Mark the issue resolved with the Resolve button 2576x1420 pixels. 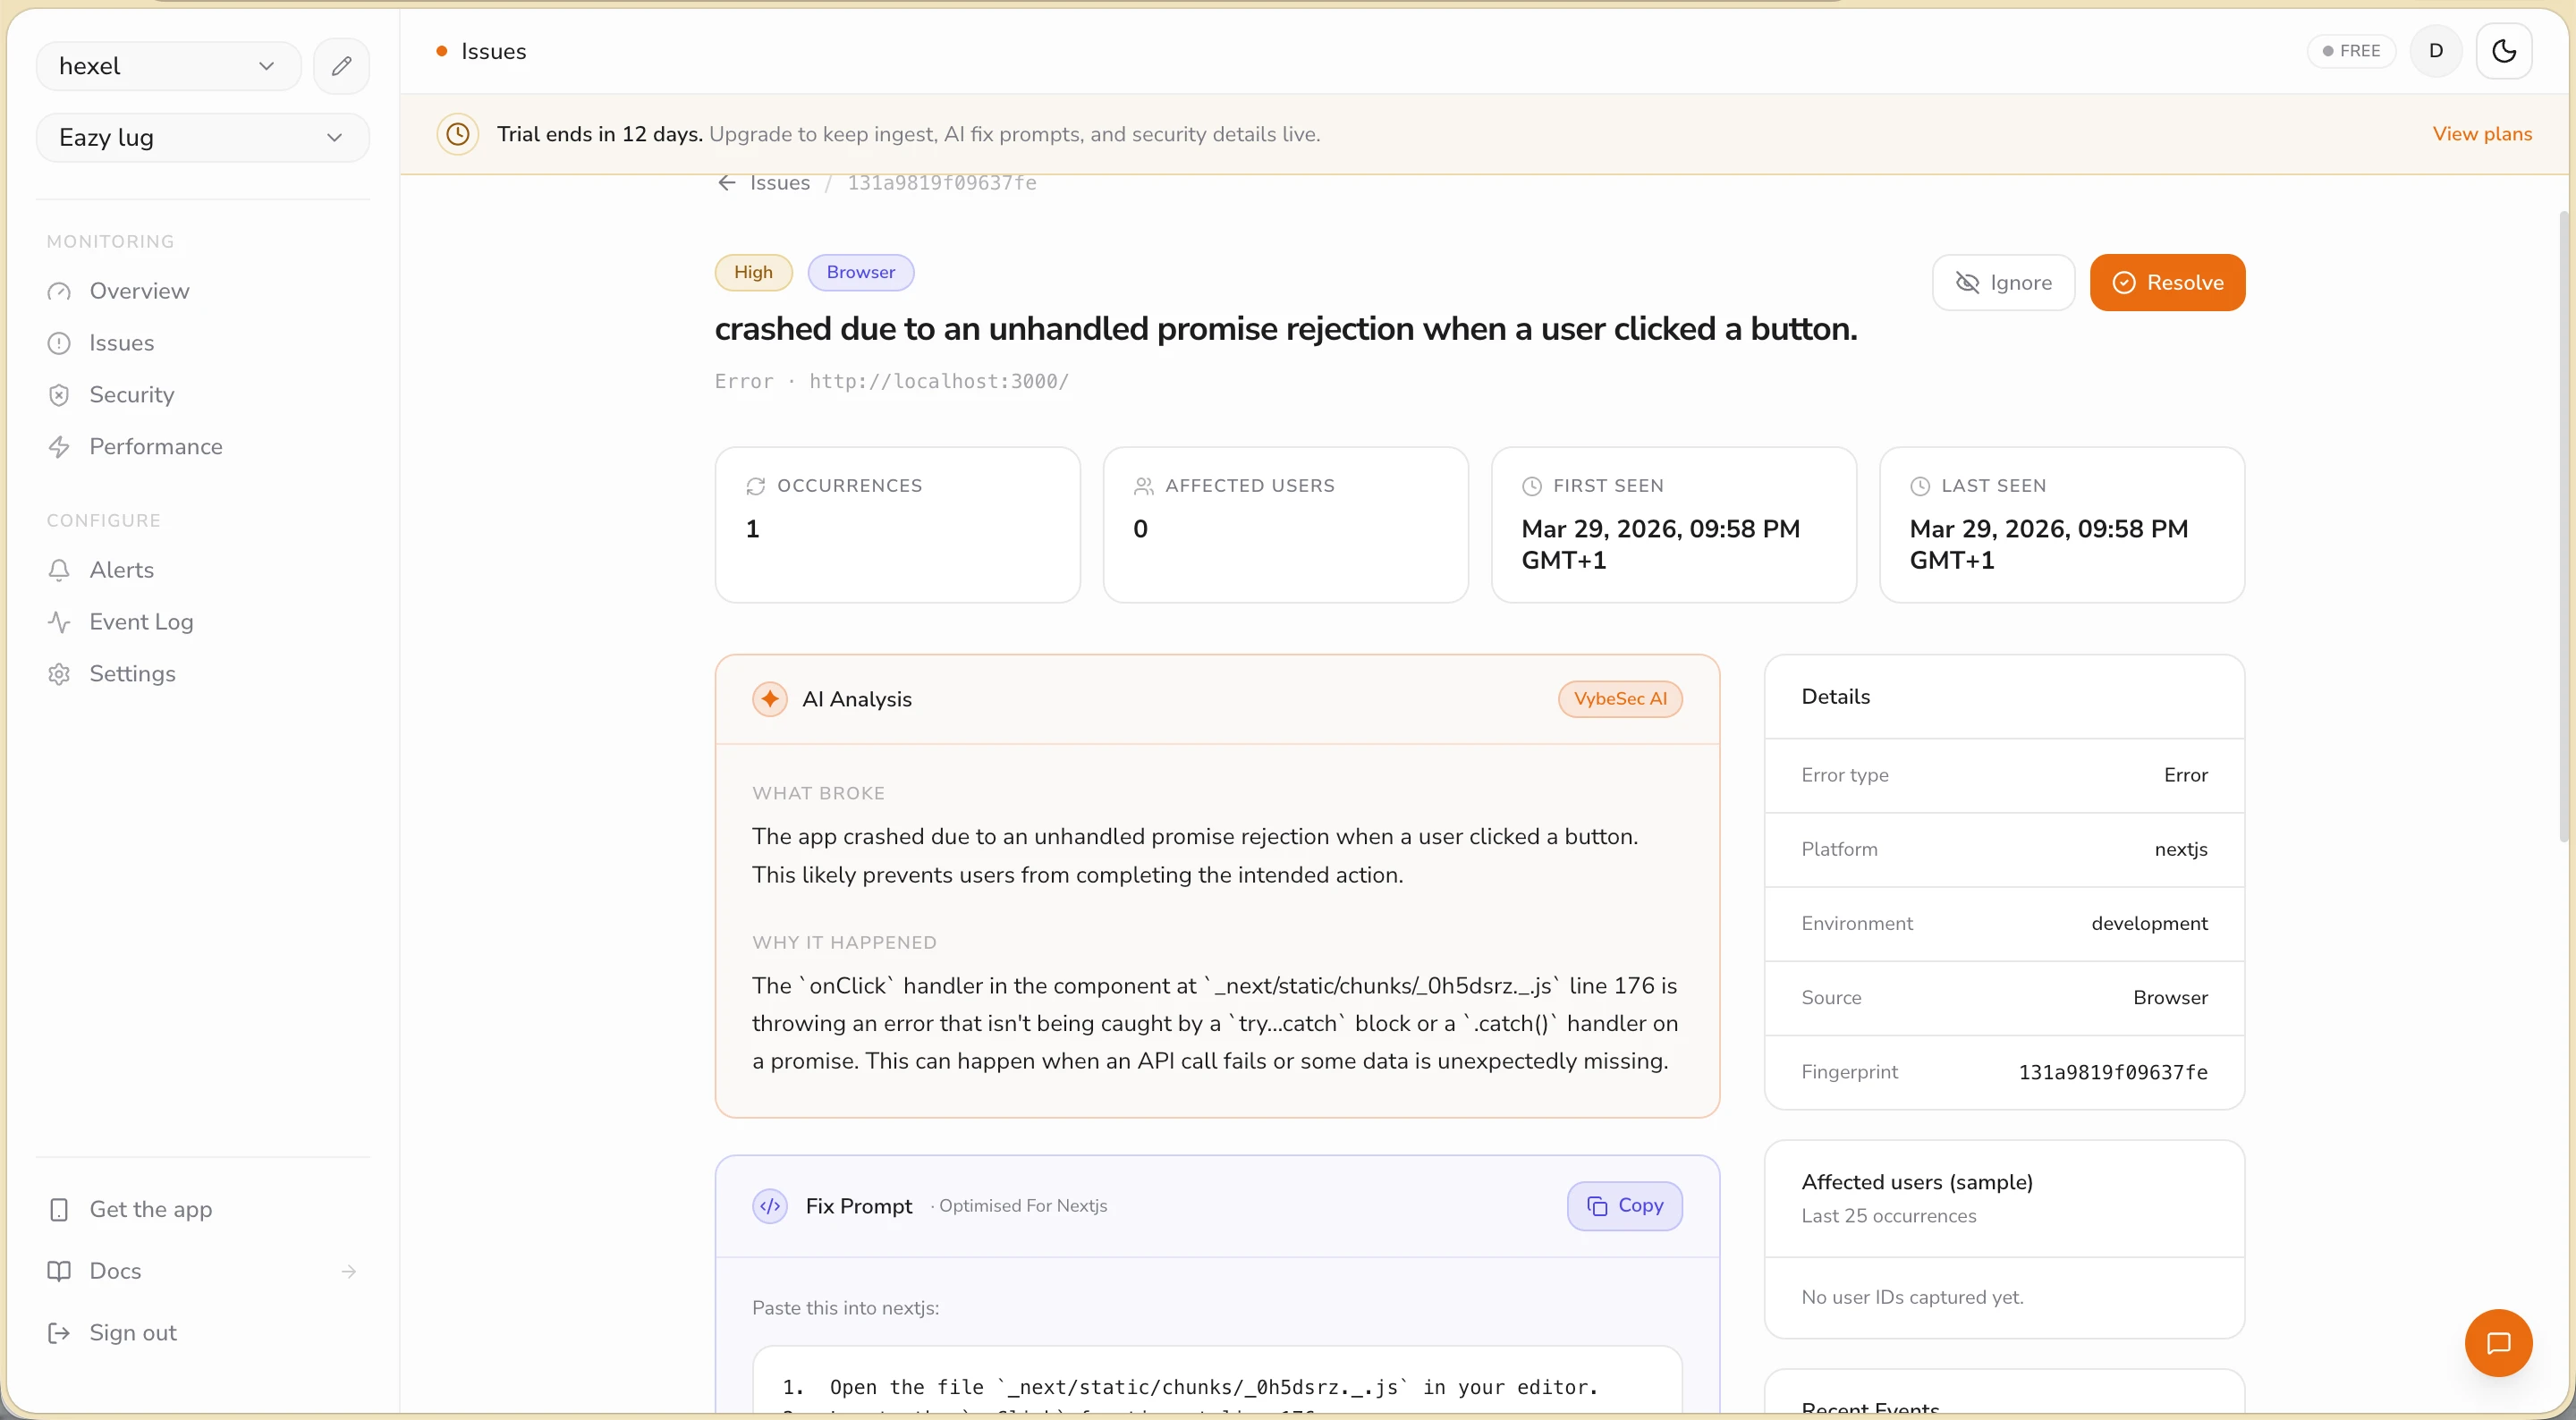click(2167, 283)
